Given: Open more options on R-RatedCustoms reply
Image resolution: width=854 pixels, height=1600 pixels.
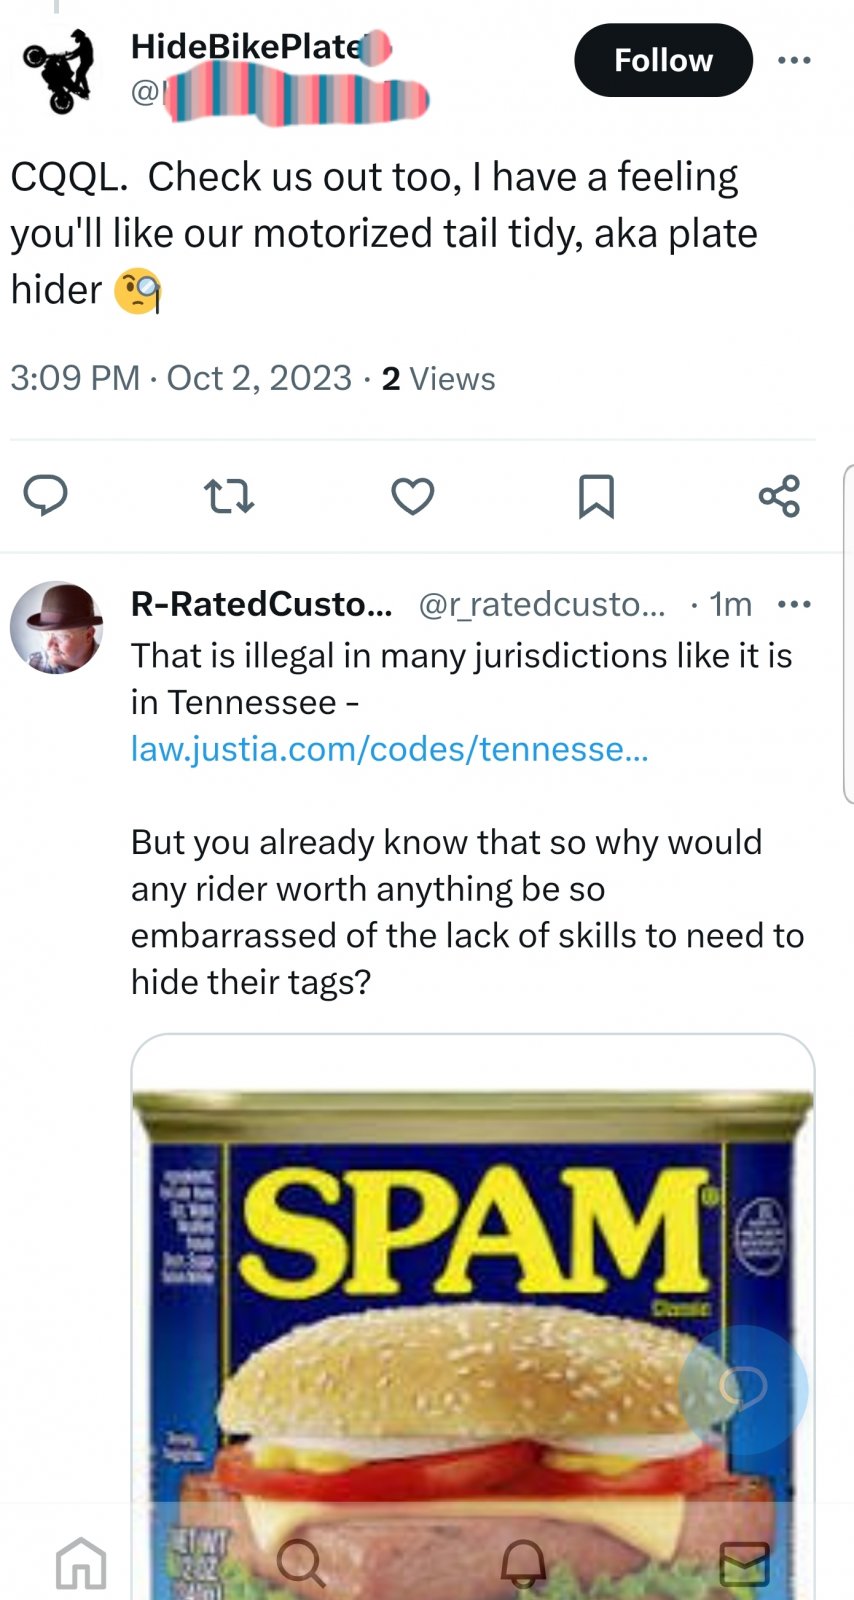Looking at the screenshot, I should pyautogui.click(x=794, y=604).
